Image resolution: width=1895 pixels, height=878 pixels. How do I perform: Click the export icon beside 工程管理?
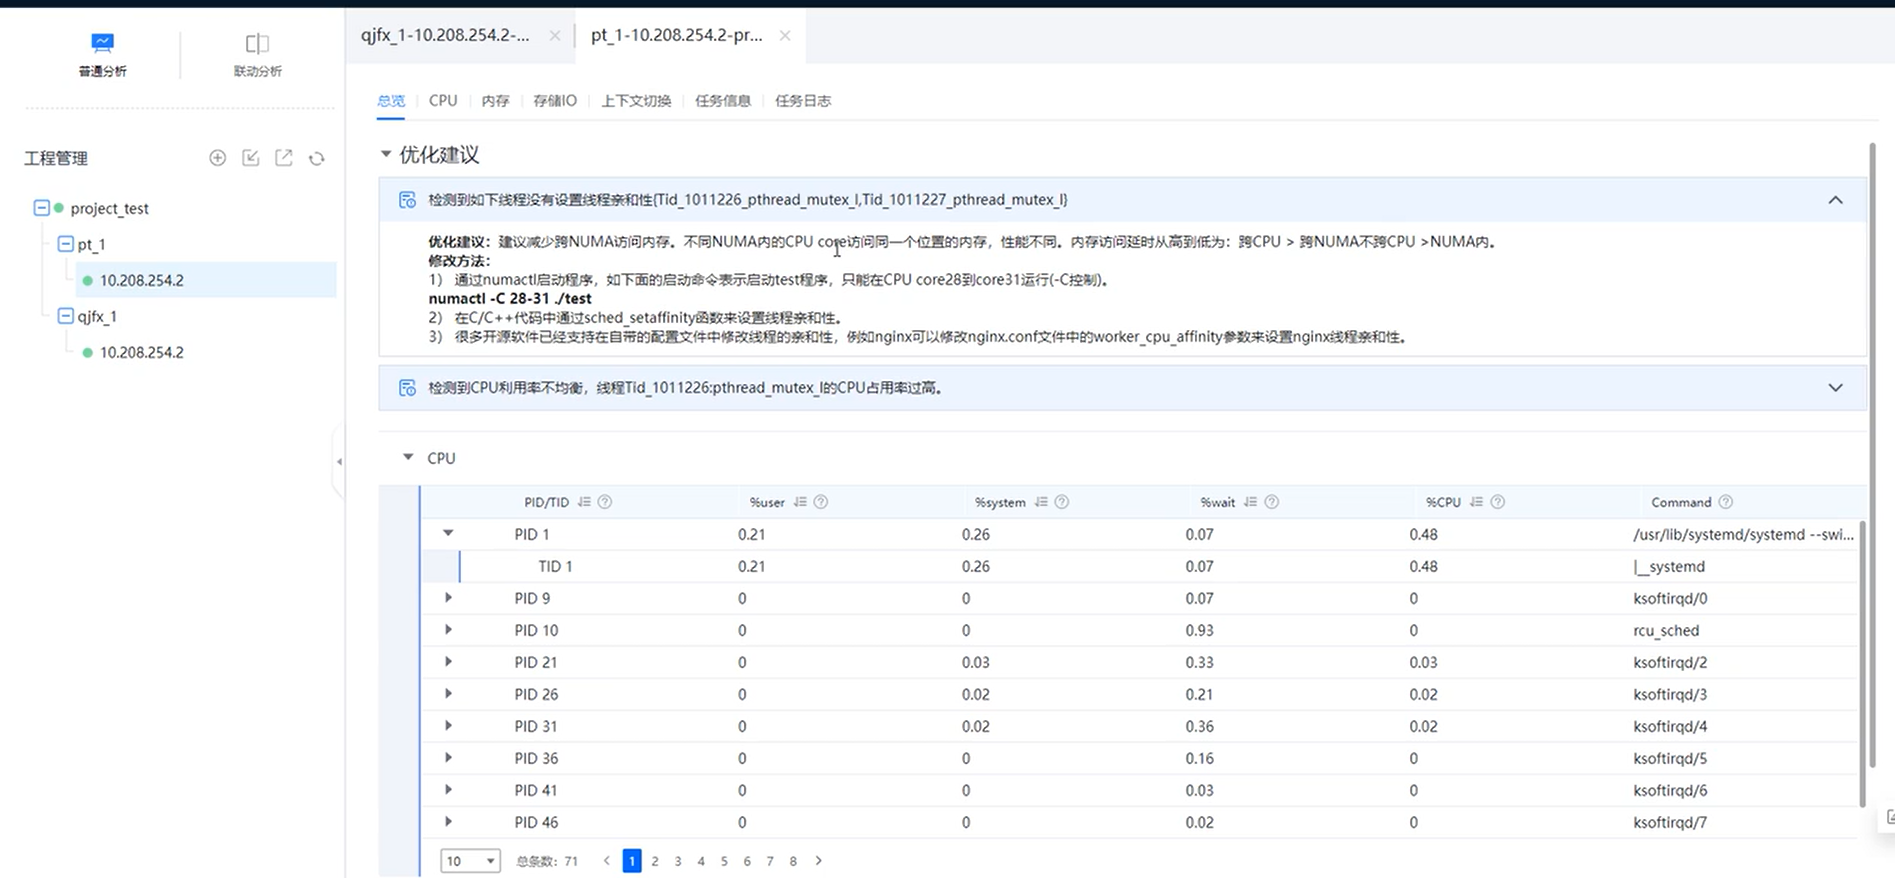(284, 158)
